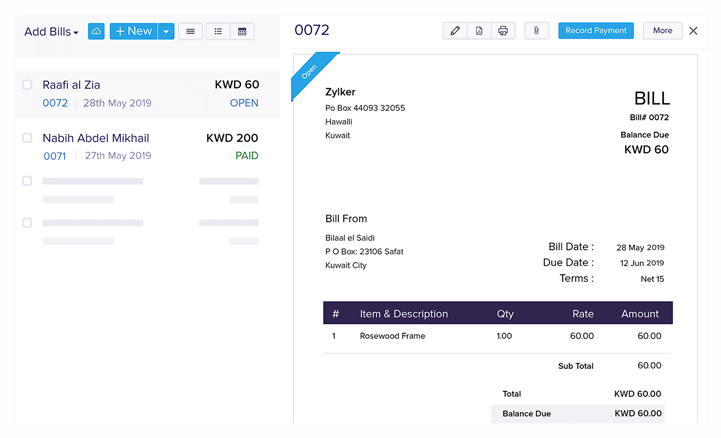This screenshot has width=721, height=438.
Task: Click the PAID status of bill 0071
Action: [x=247, y=156]
